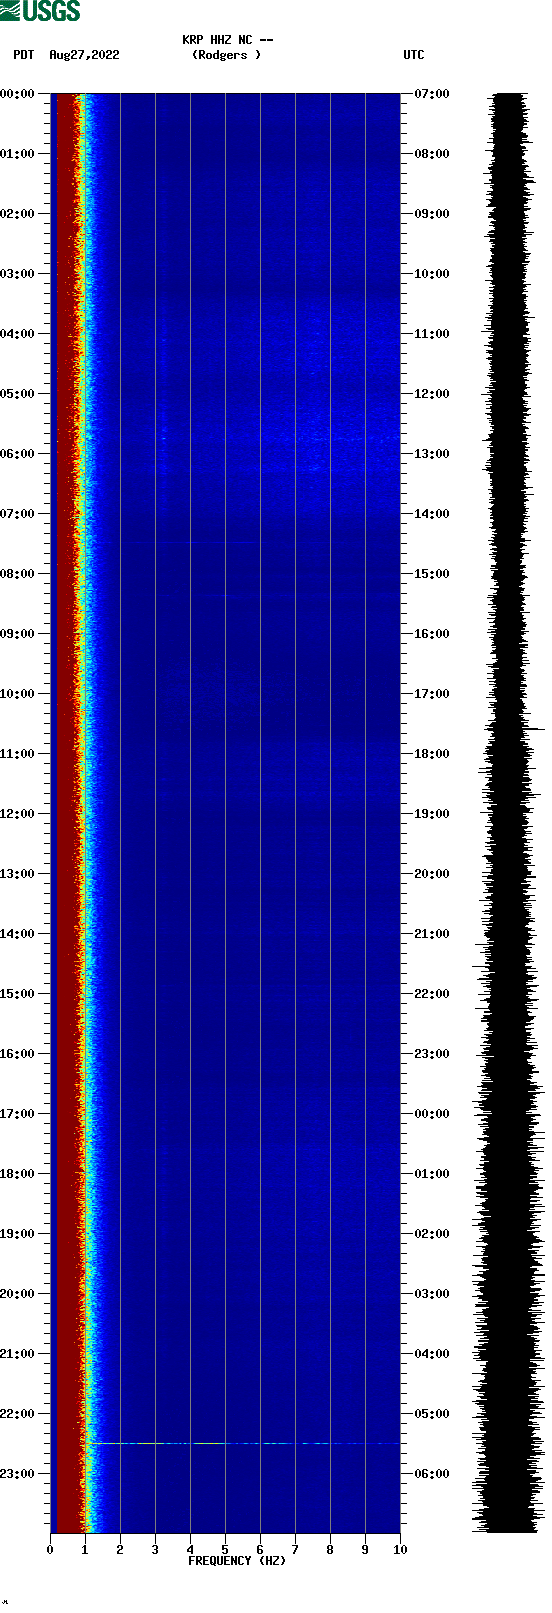Image resolution: width=552 pixels, height=1613 pixels.
Task: Select the 21:00 PDT time tick label
Action: click(x=17, y=1354)
